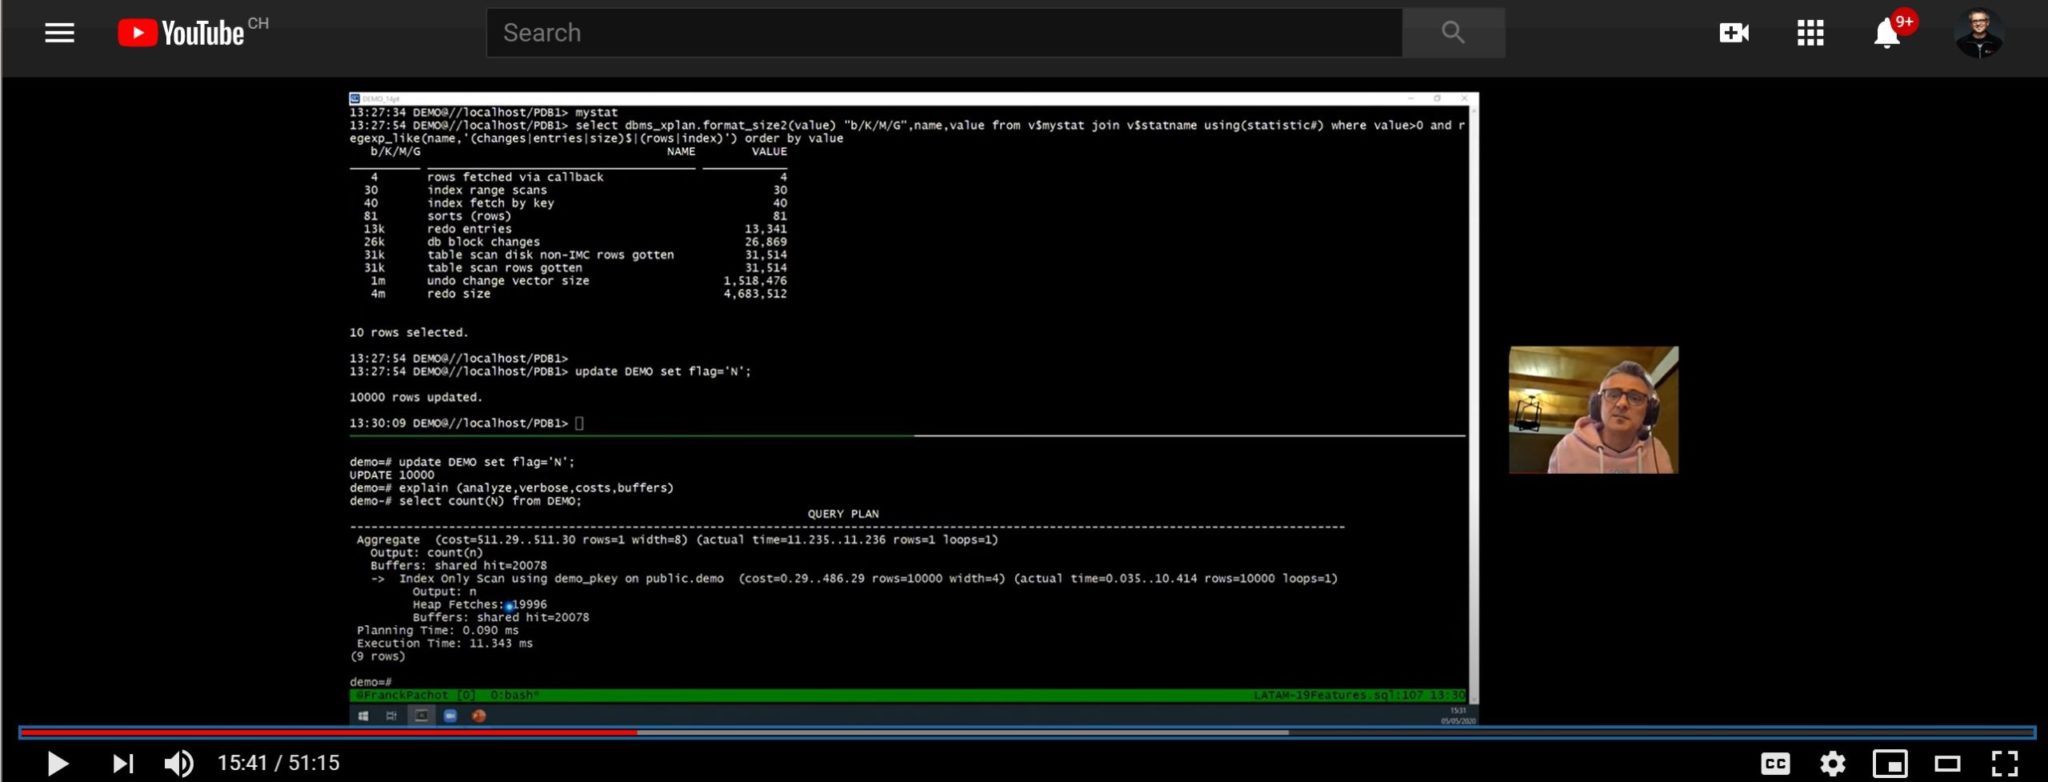2048x782 pixels.
Task: Play the paused video
Action: point(58,764)
